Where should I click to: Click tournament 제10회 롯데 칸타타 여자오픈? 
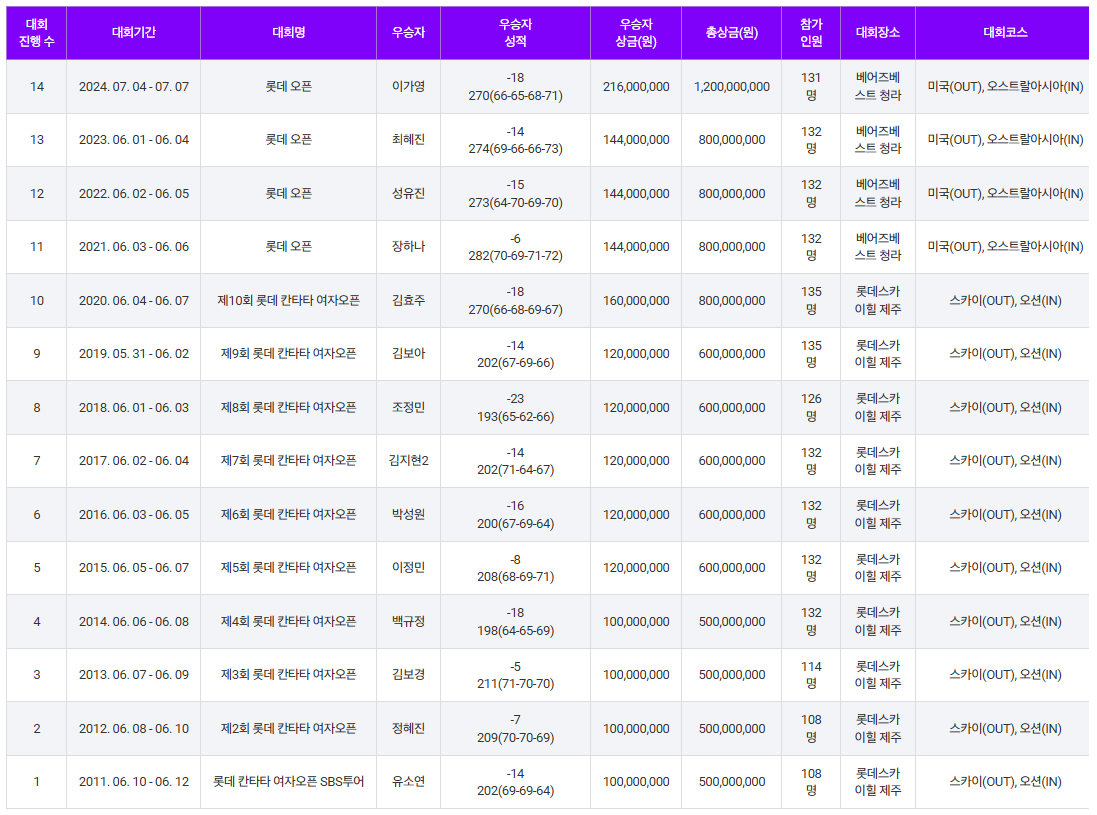[x=288, y=301]
